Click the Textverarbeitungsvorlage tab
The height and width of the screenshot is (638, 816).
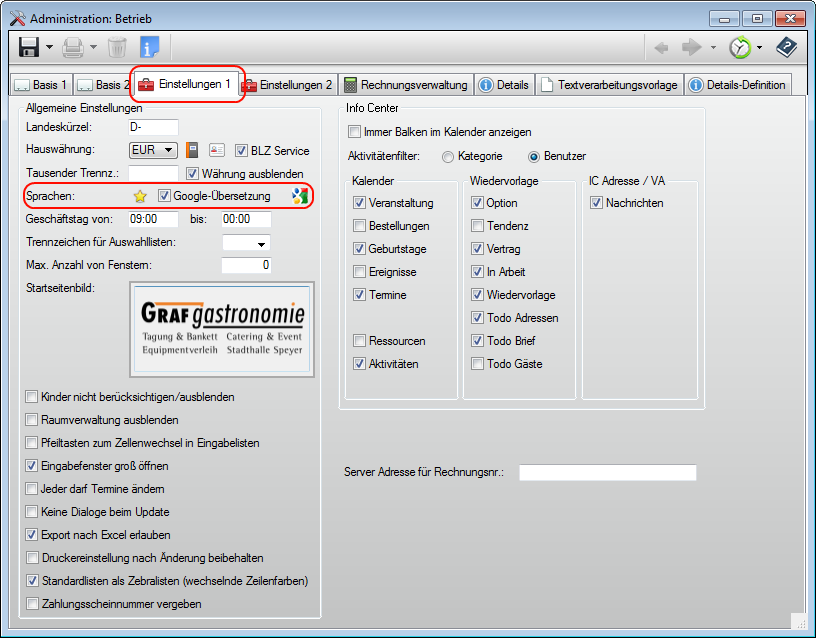(x=610, y=85)
